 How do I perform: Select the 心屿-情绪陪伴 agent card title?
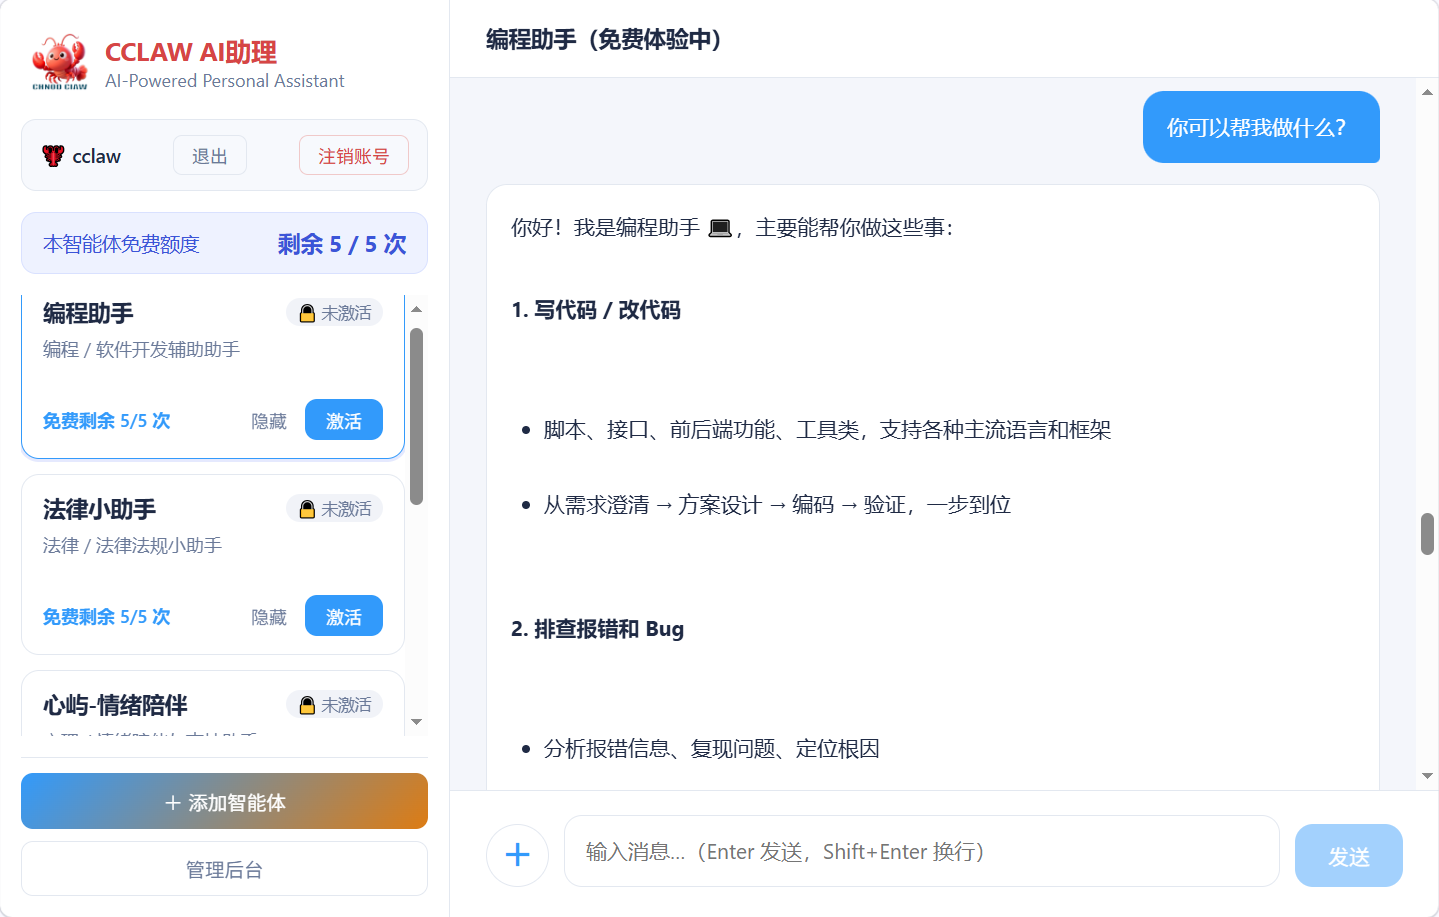click(115, 705)
